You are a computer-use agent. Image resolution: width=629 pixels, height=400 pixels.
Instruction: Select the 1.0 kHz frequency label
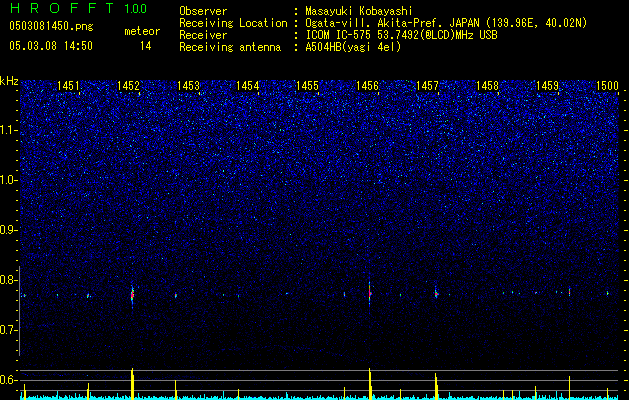click(9, 180)
